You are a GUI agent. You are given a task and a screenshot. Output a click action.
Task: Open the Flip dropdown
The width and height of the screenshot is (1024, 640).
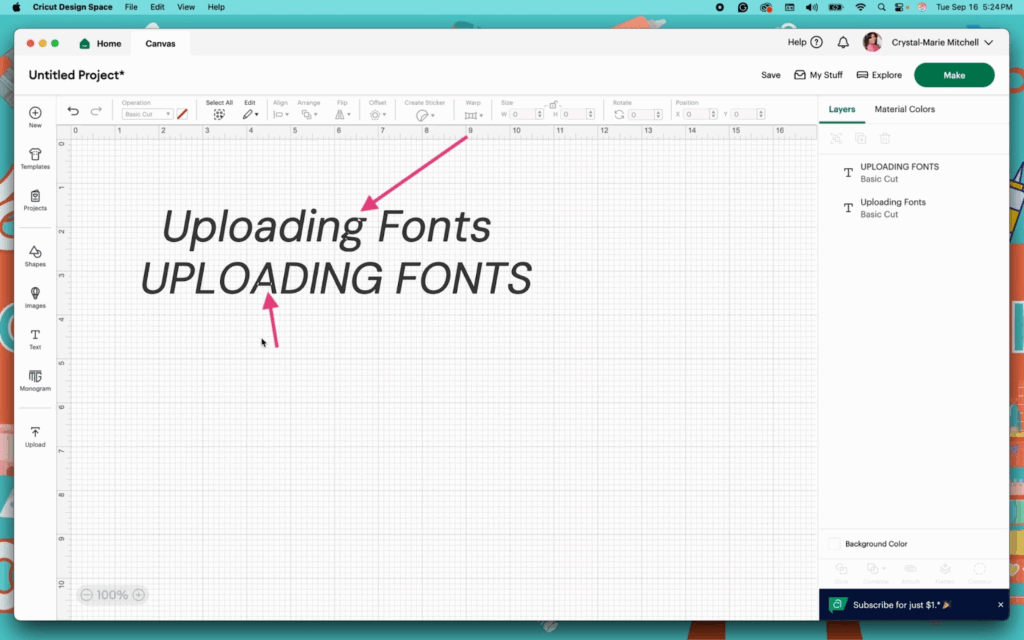(x=342, y=114)
